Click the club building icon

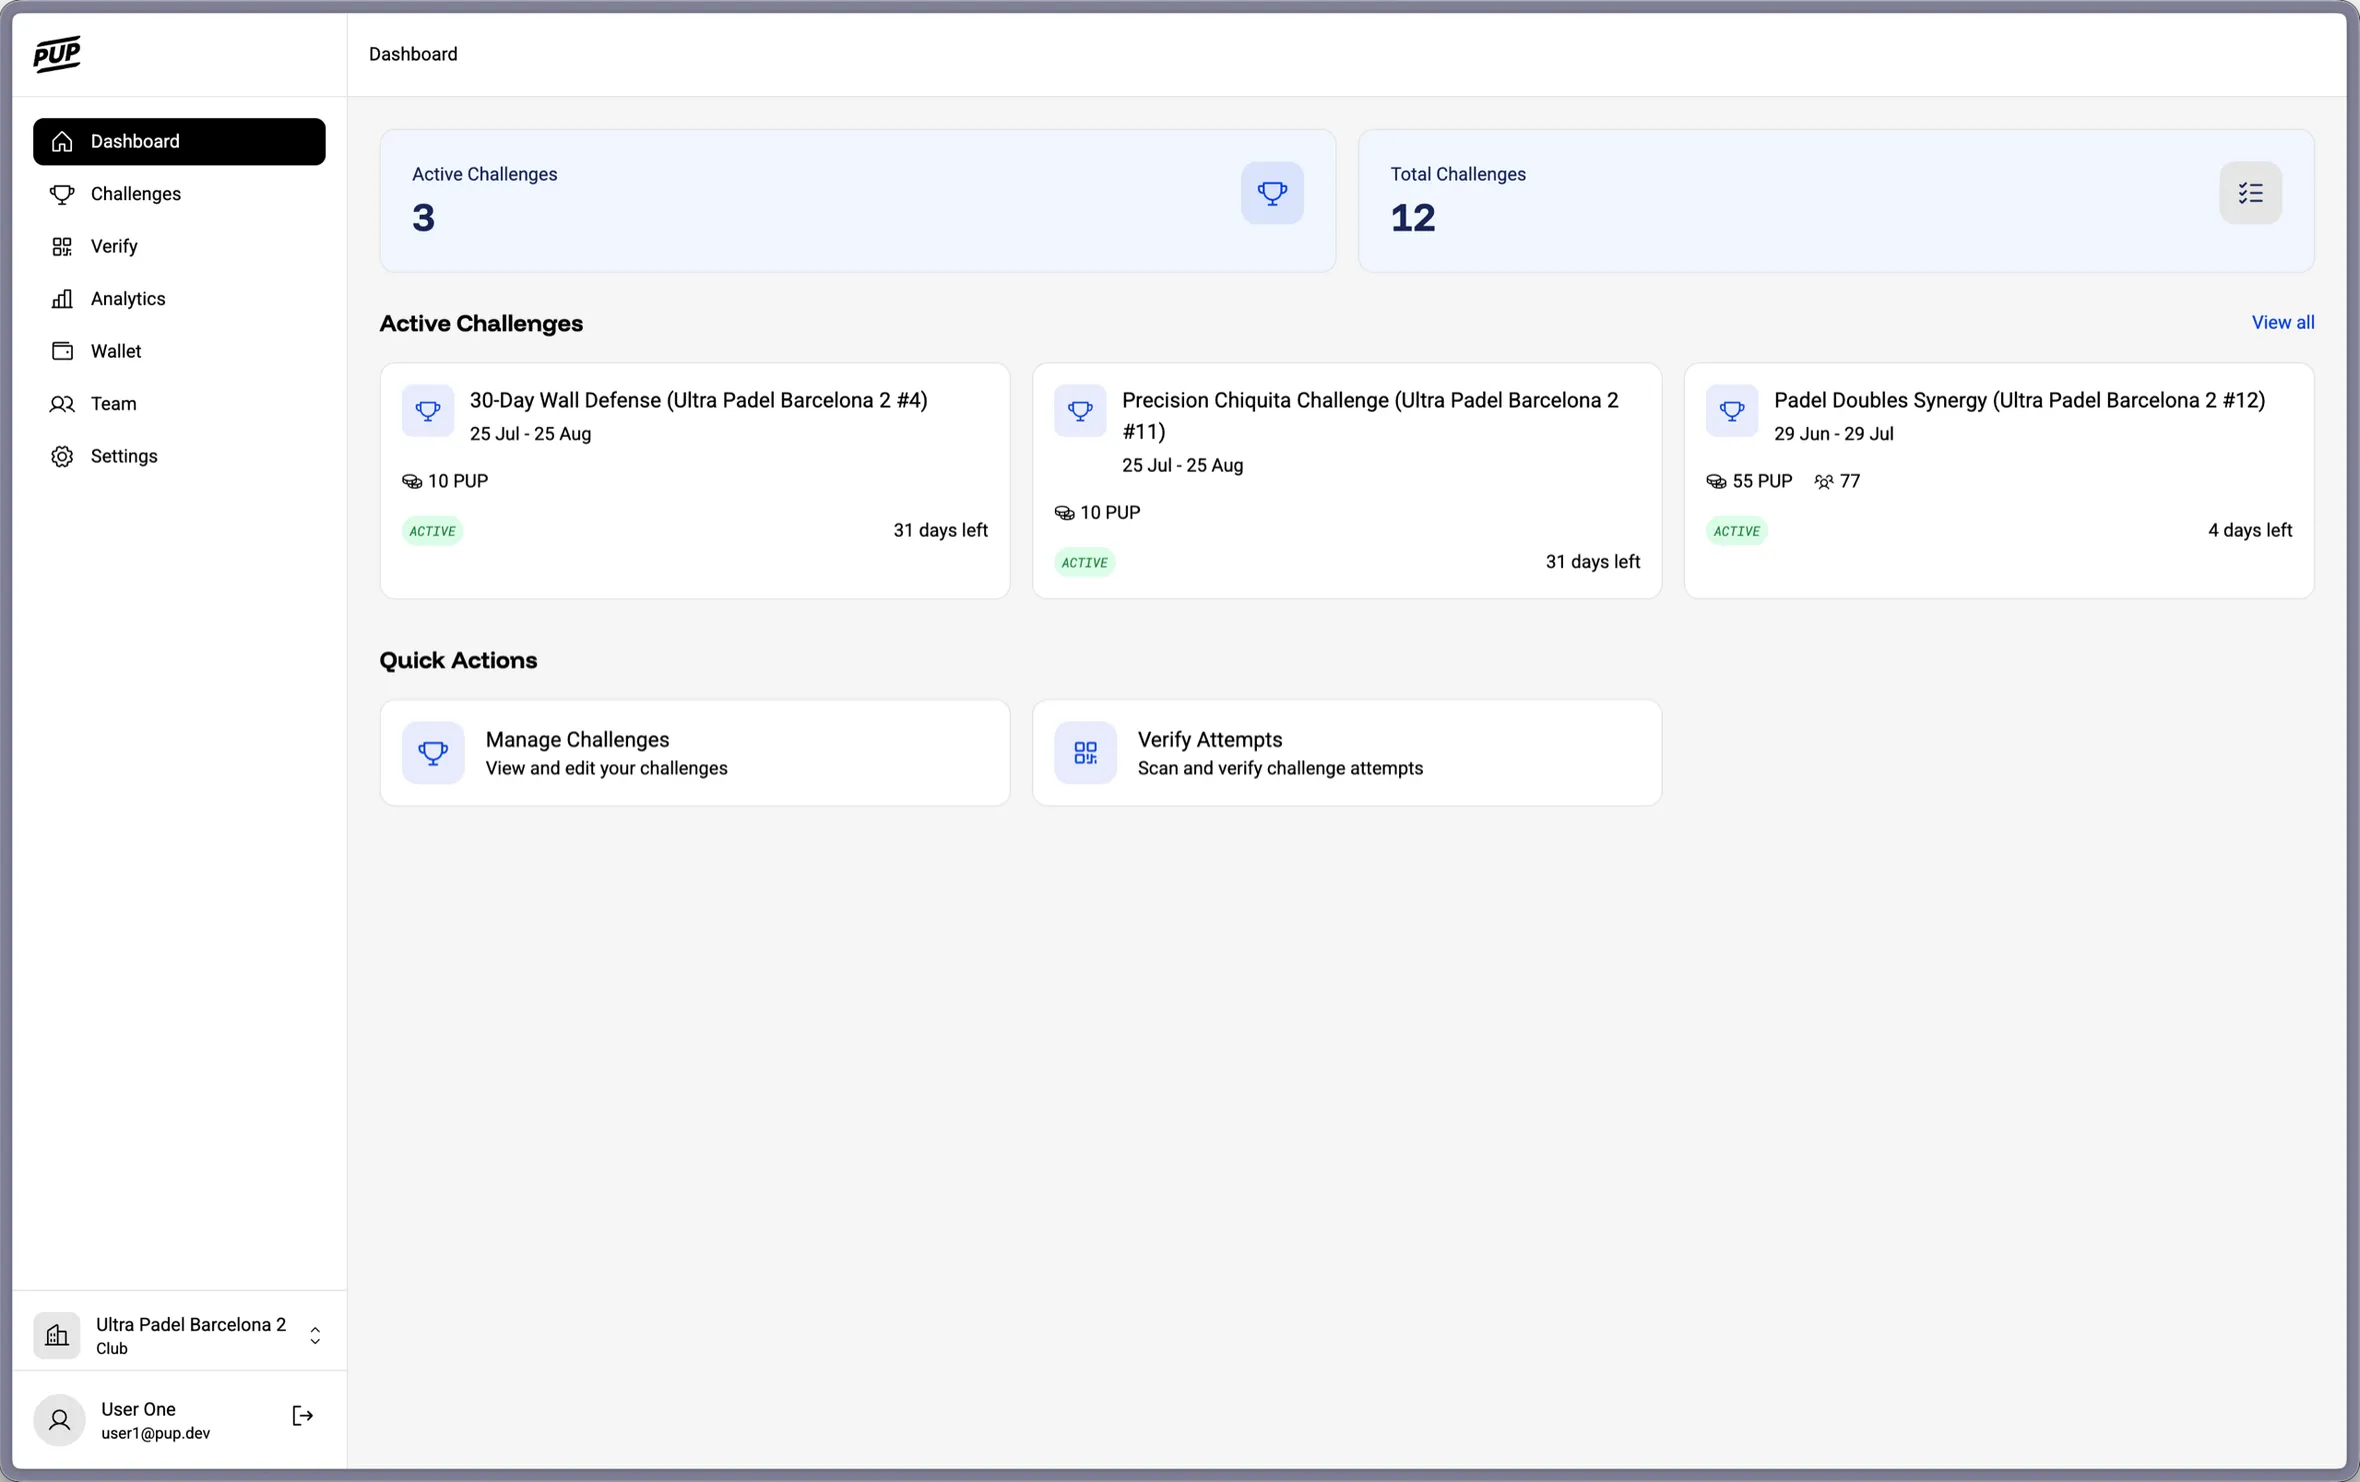[x=57, y=1336]
